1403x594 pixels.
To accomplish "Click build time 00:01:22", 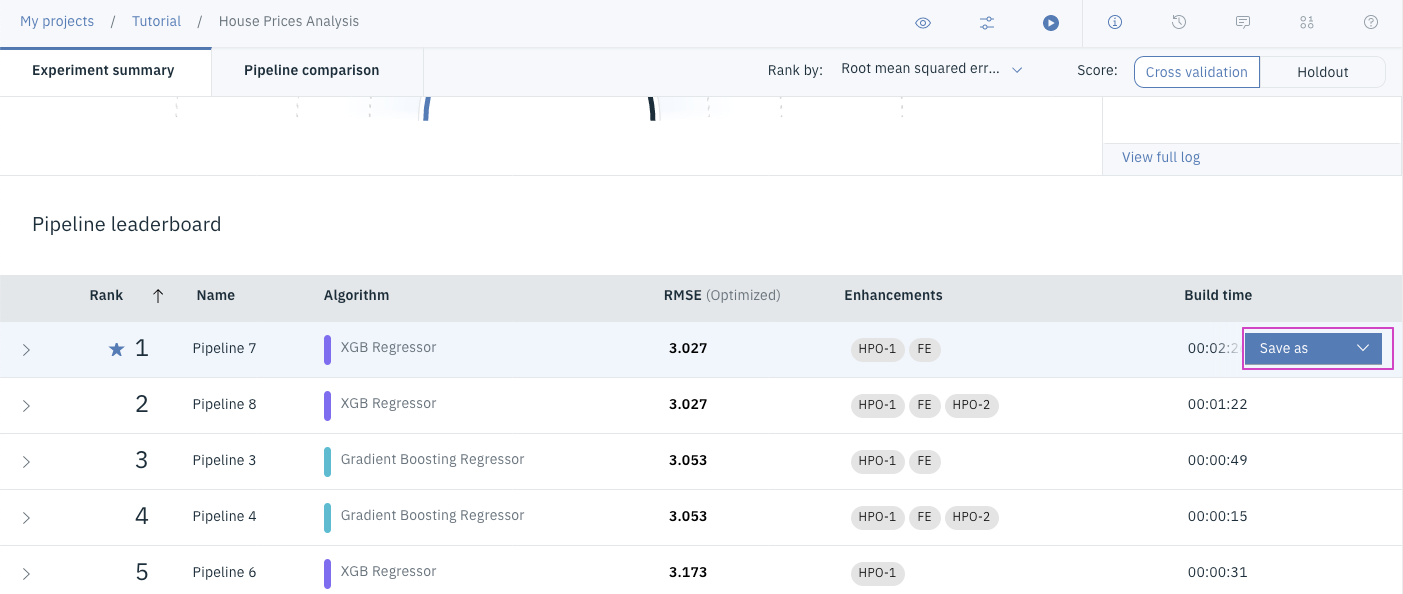I will click(x=1217, y=404).
